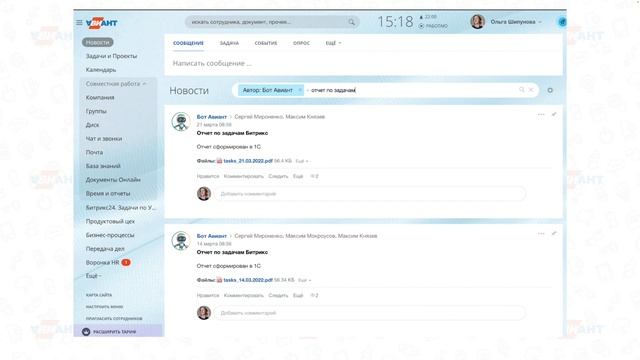Select the Сообщение tab
640x360 pixels.
[188, 43]
